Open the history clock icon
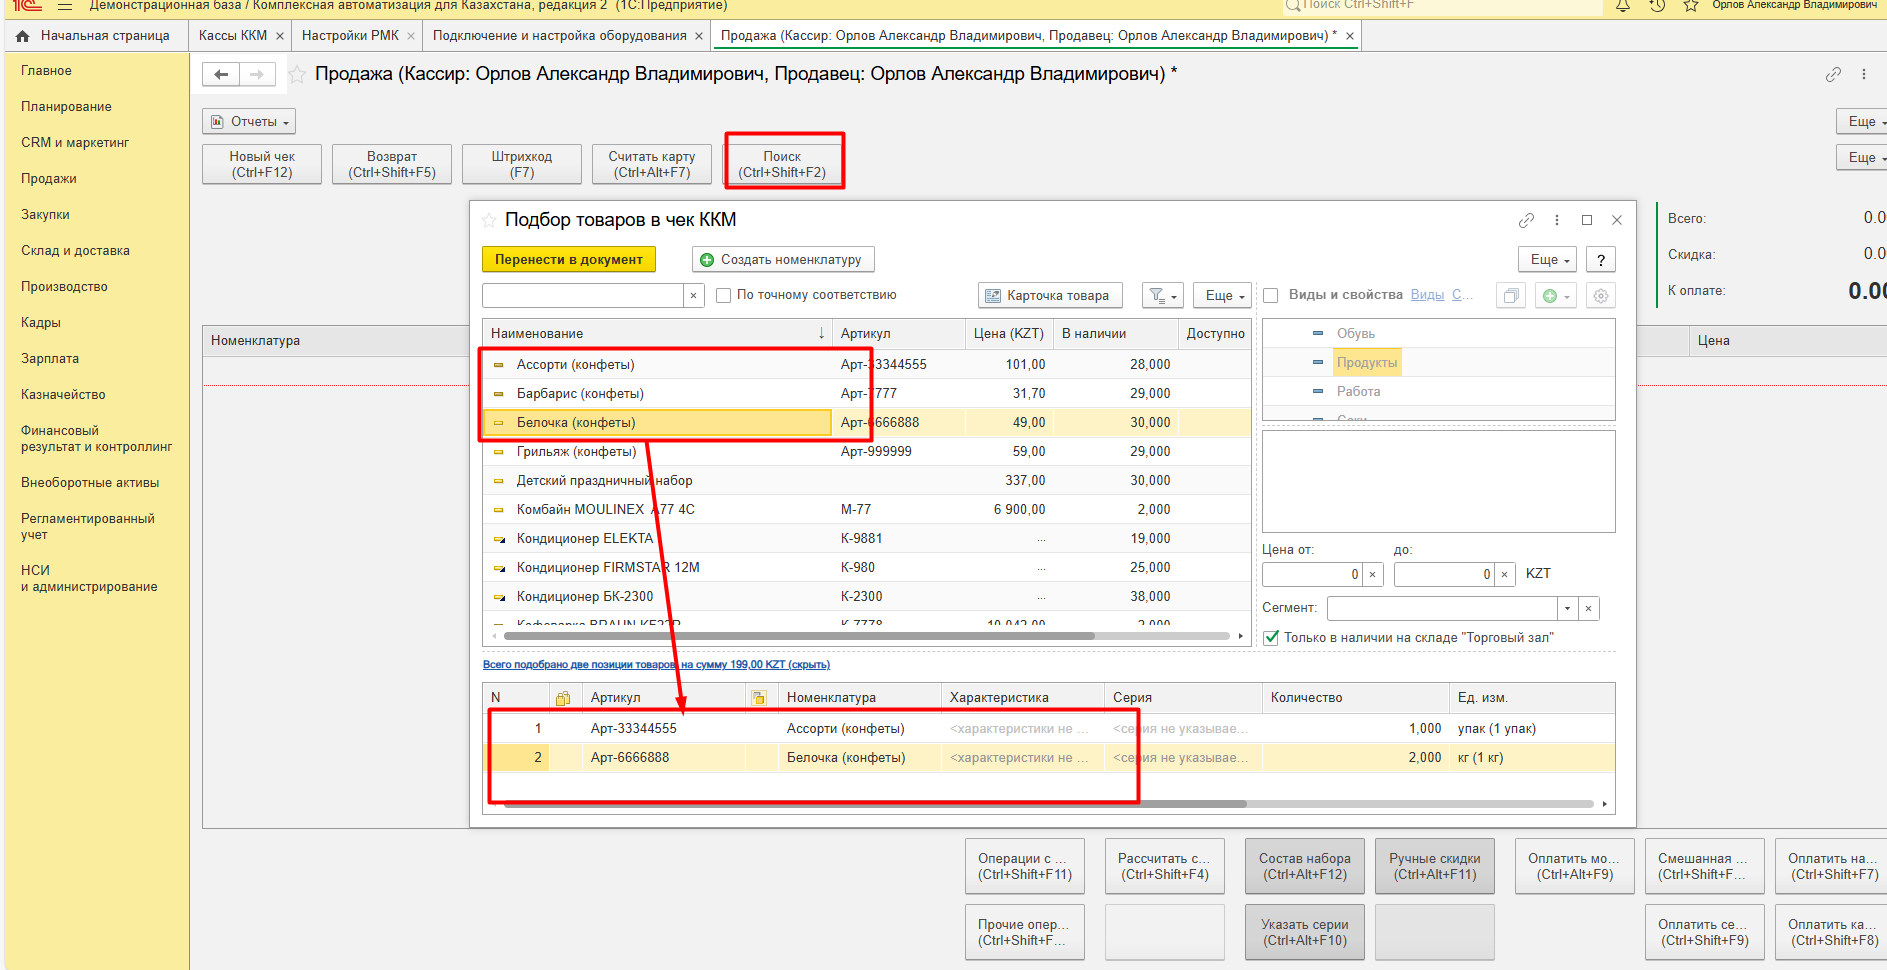Screen dimensions: 1887x970 tap(1657, 5)
